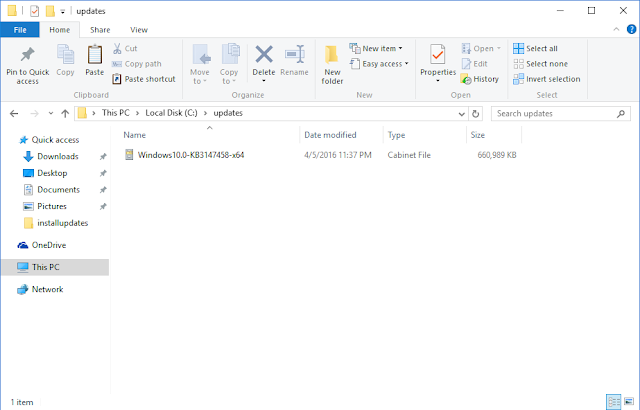
Task: Select OneDrive in navigation pane
Action: (x=49, y=245)
